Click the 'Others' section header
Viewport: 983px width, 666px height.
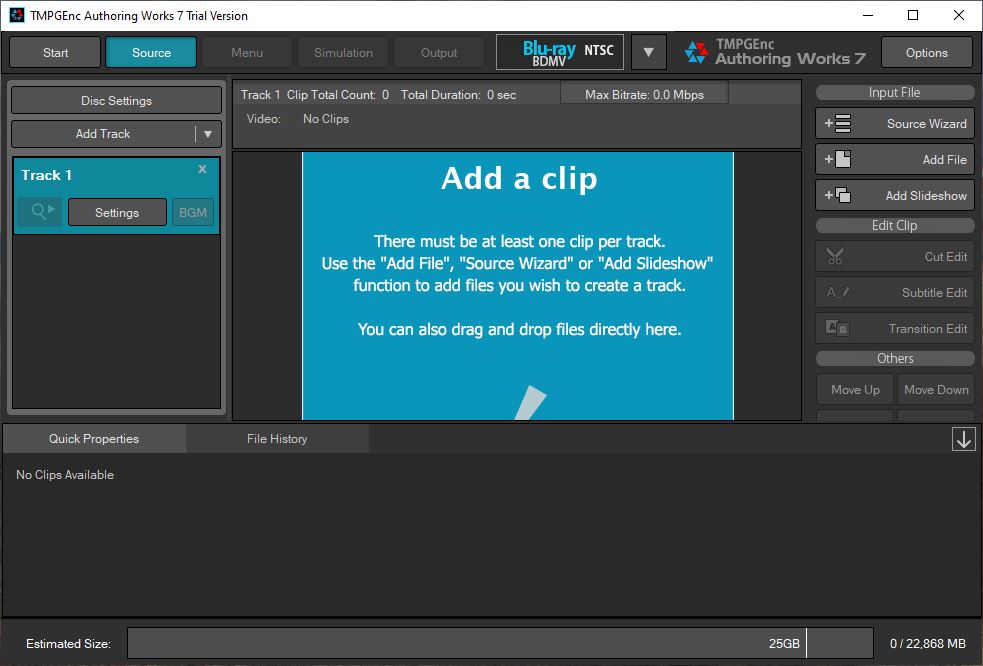[895, 358]
